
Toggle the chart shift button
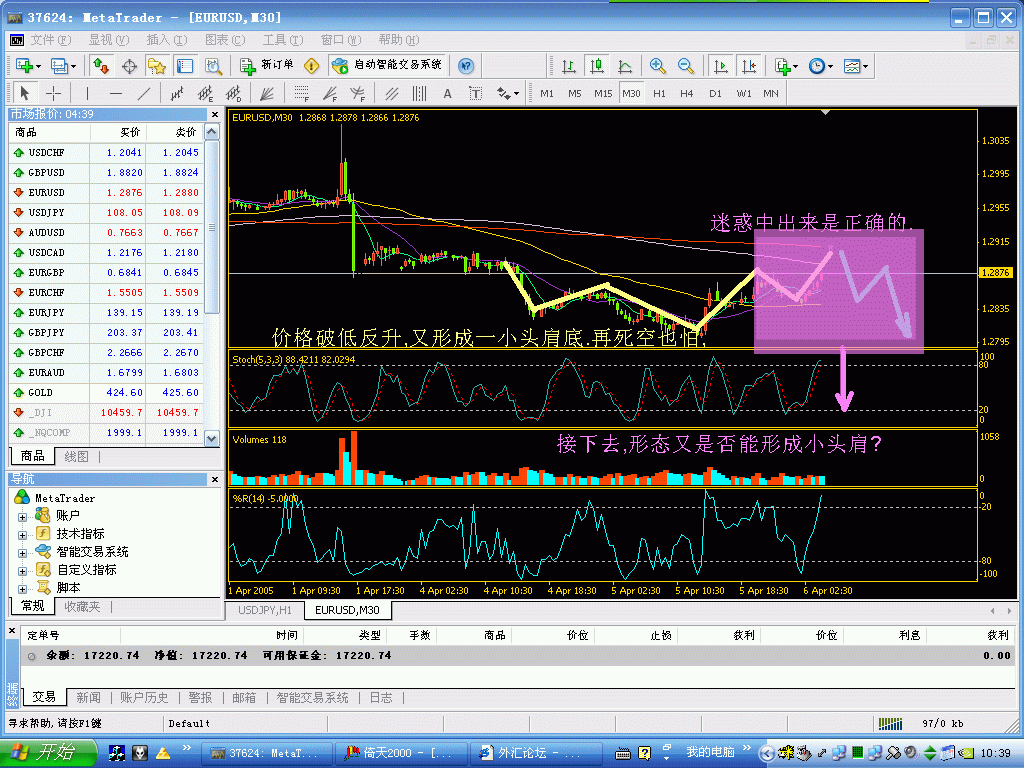click(748, 66)
